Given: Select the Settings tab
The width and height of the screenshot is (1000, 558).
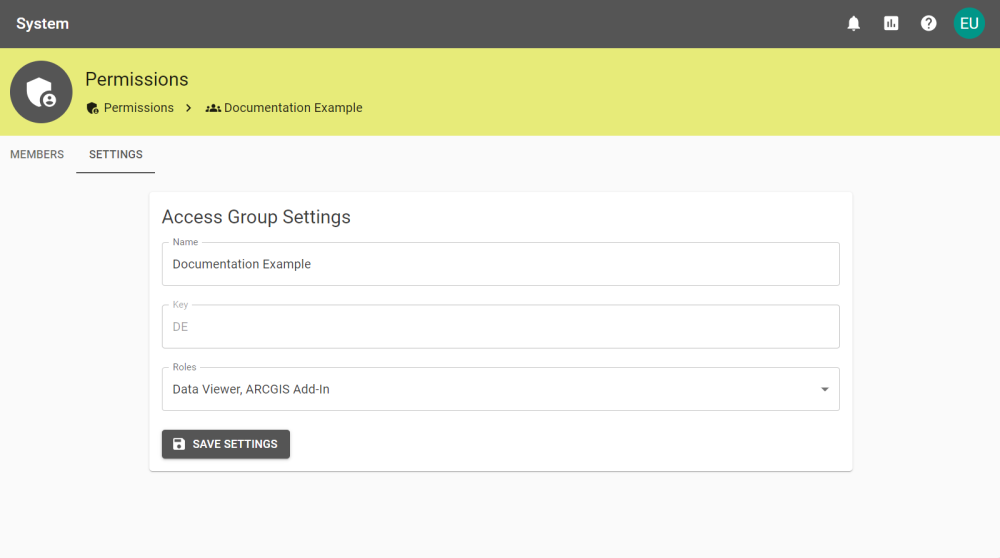Looking at the screenshot, I should (x=115, y=154).
